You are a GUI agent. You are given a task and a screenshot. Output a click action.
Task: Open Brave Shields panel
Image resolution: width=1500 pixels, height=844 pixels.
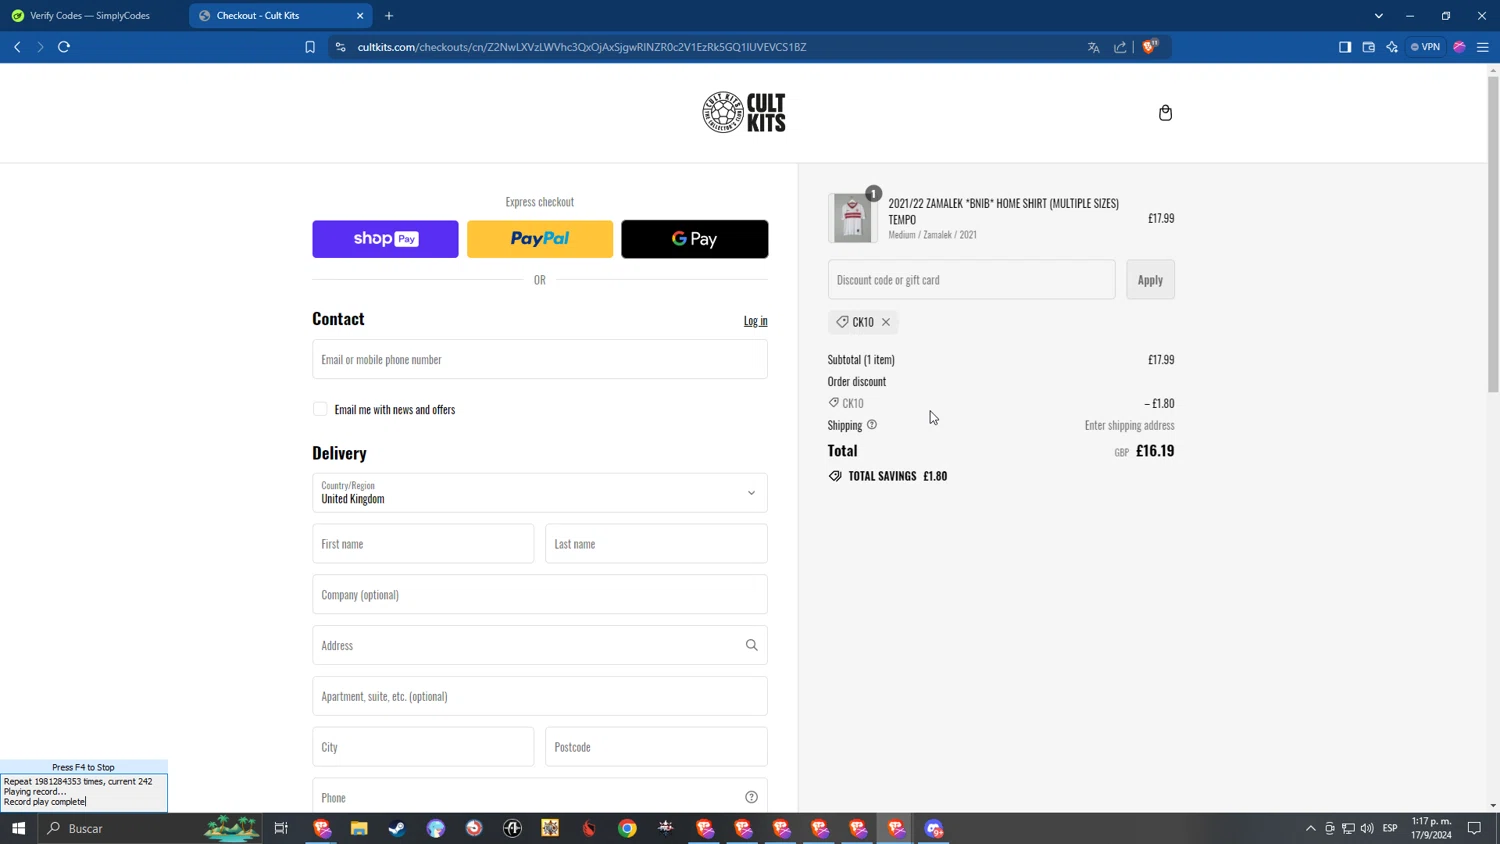pos(1150,46)
